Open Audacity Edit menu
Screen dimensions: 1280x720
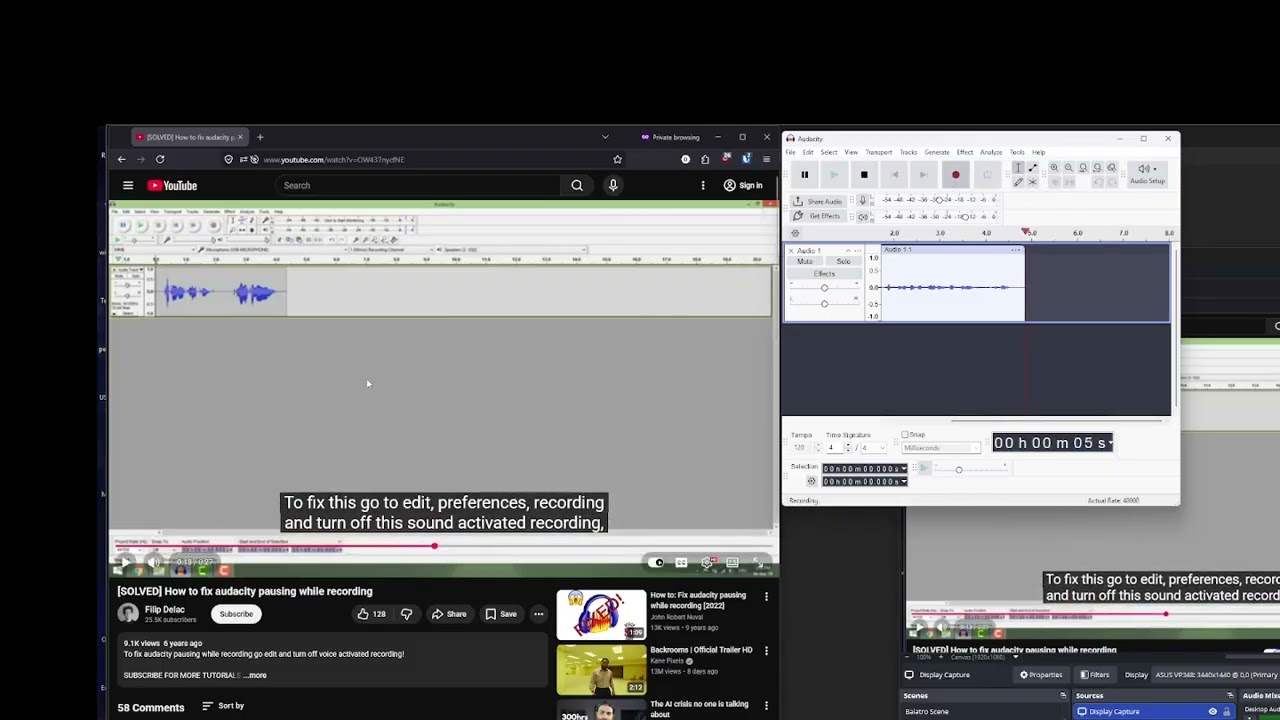(x=808, y=152)
